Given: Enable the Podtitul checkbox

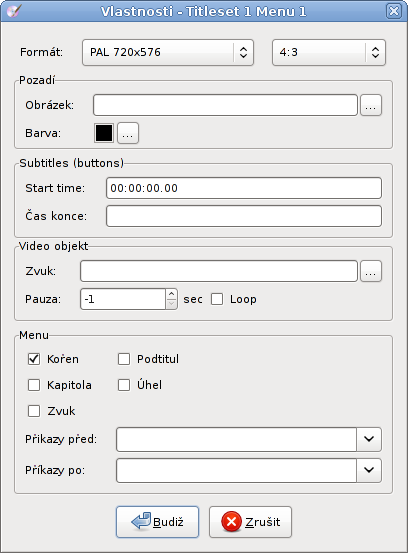Looking at the screenshot, I should (124, 359).
